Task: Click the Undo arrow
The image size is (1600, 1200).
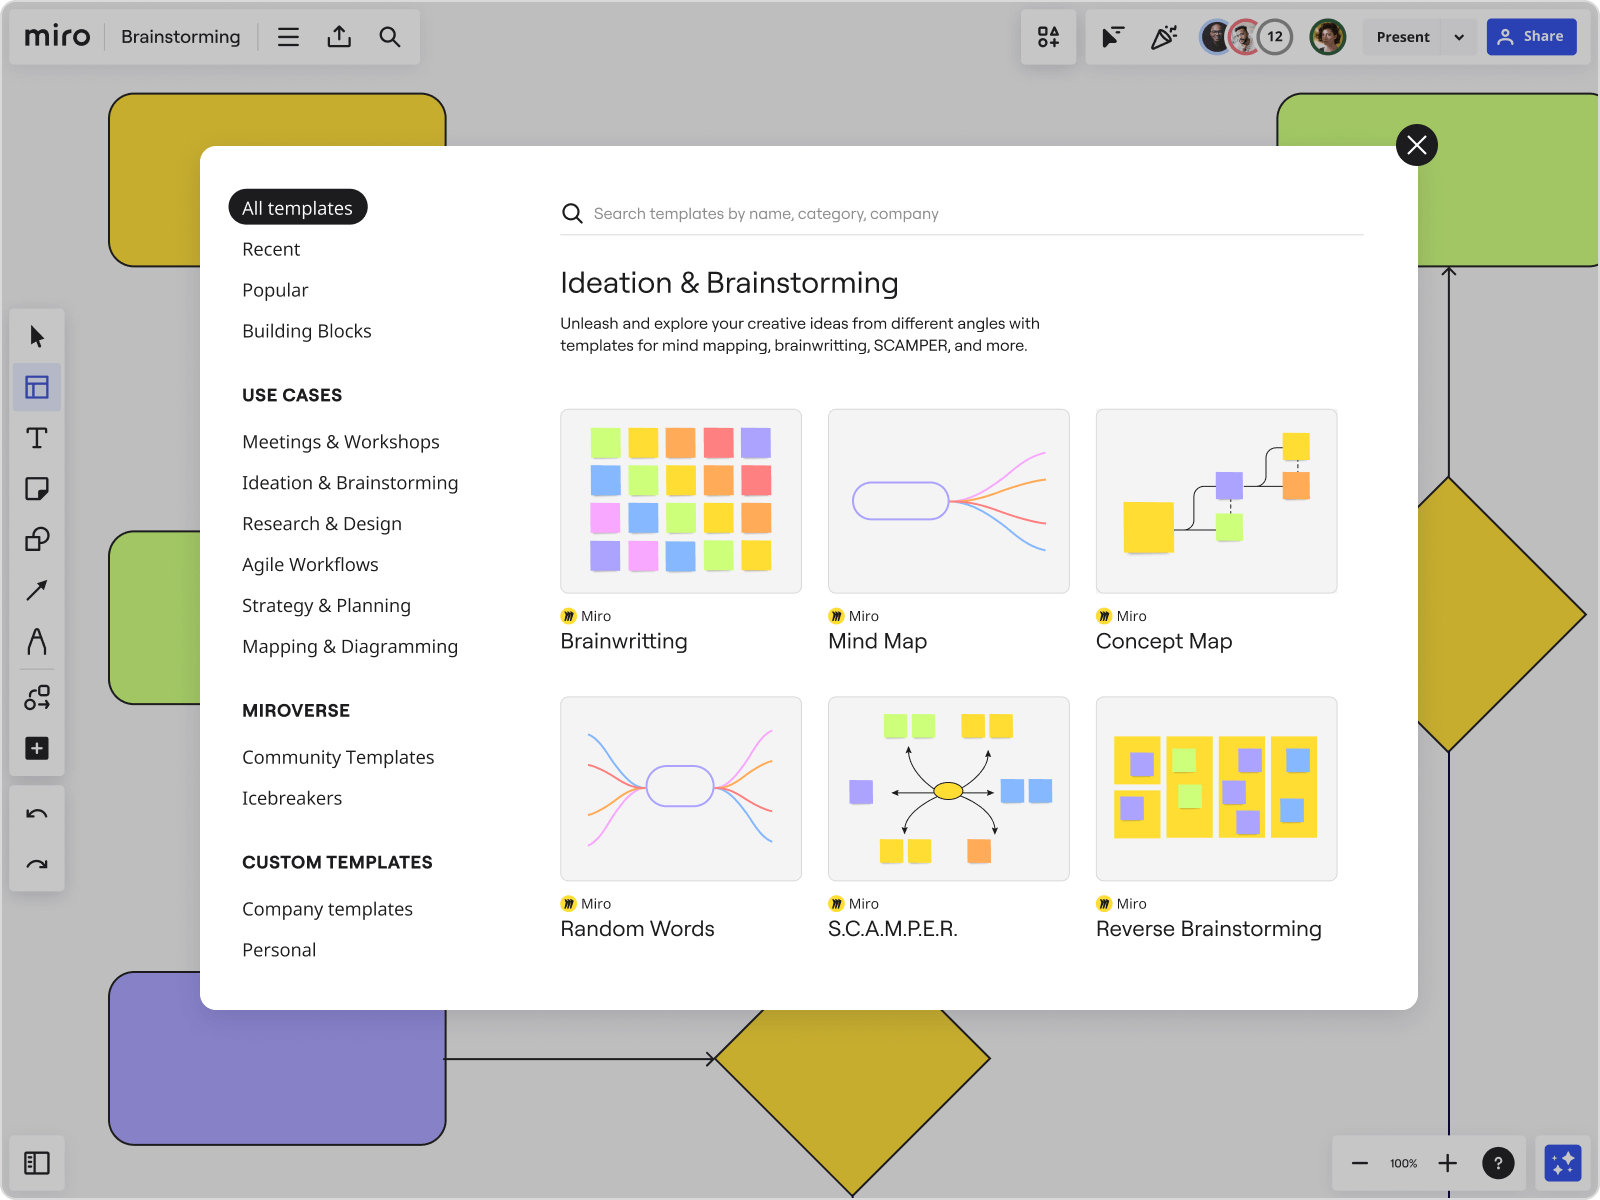Action: point(37,814)
